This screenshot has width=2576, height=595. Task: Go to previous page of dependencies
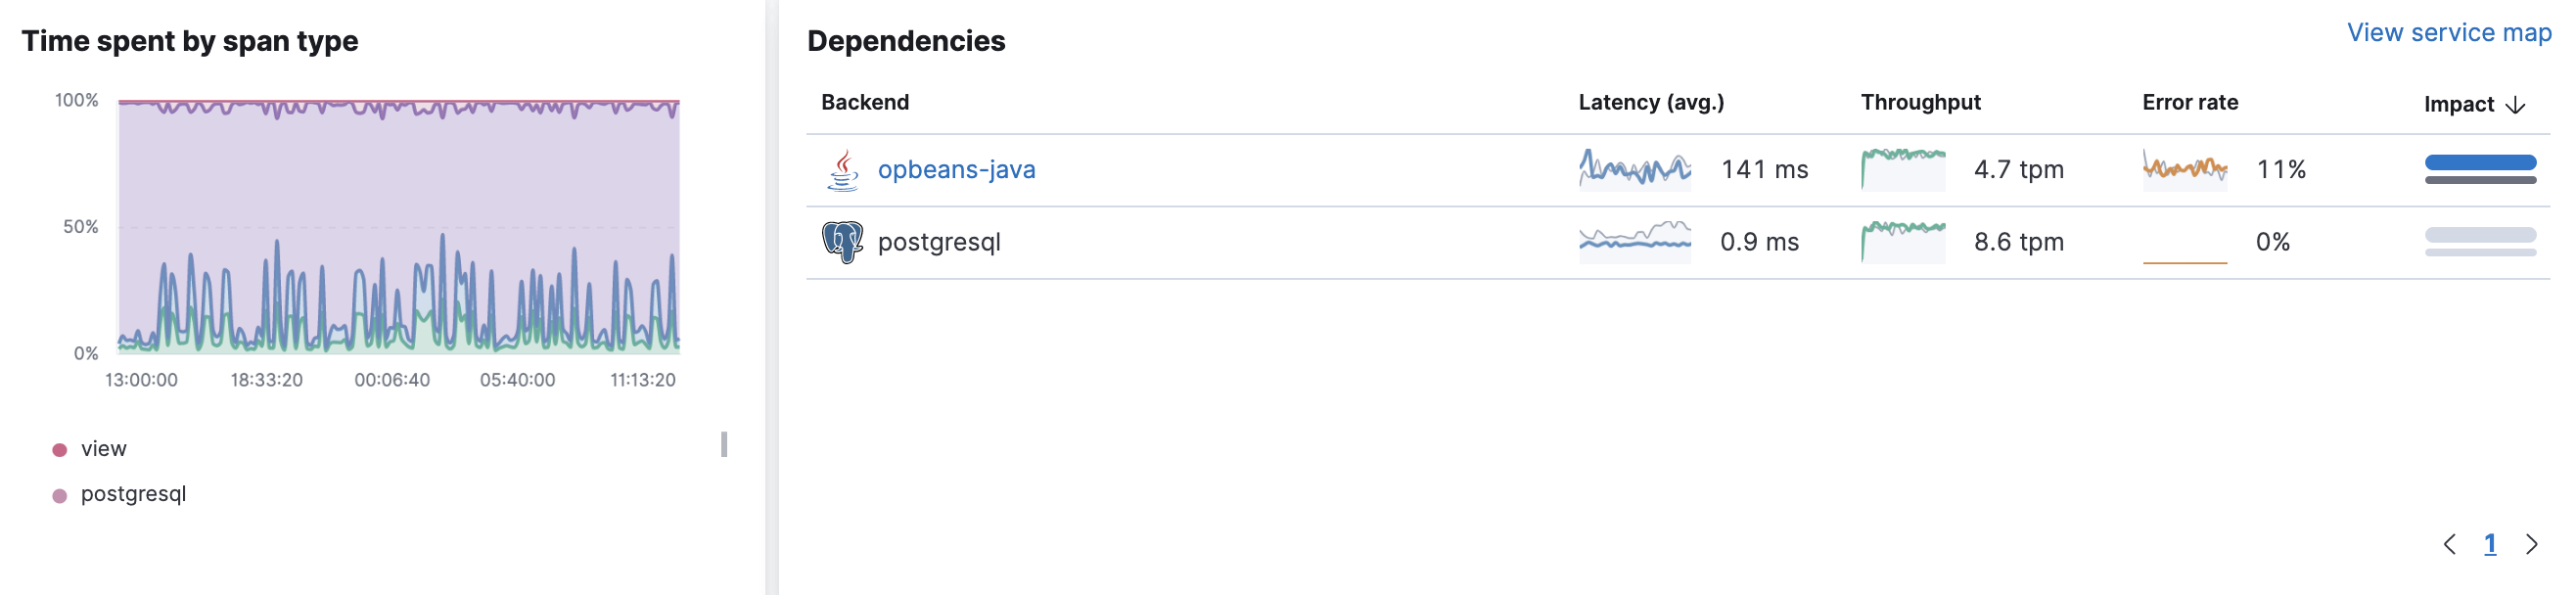pos(2449,544)
